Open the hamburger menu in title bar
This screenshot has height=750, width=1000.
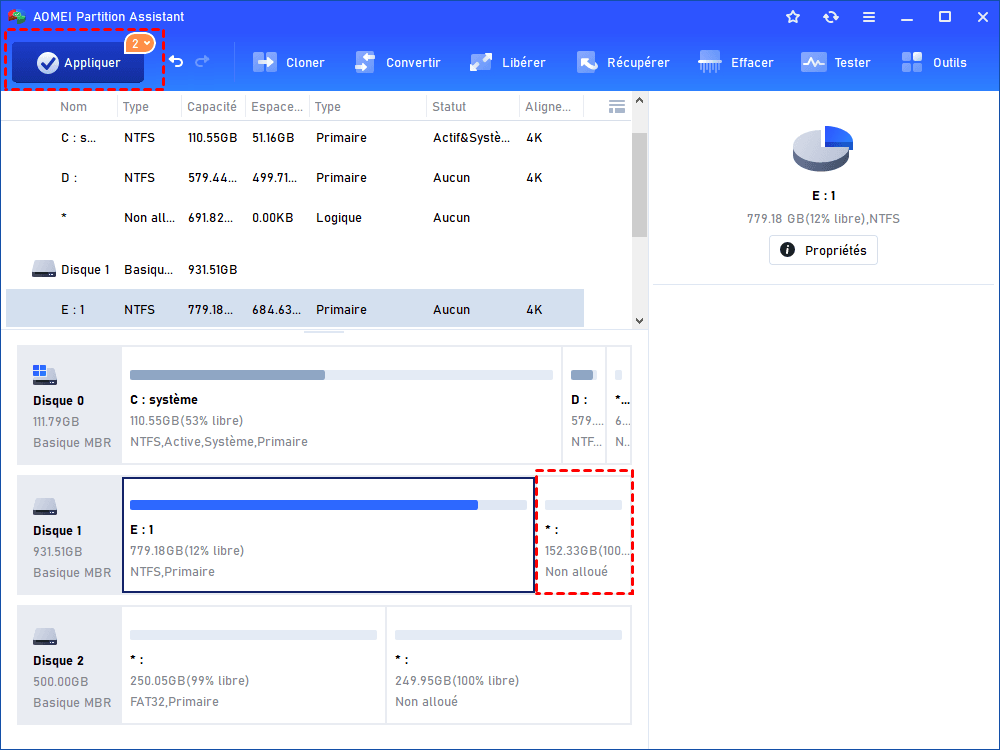point(869,17)
